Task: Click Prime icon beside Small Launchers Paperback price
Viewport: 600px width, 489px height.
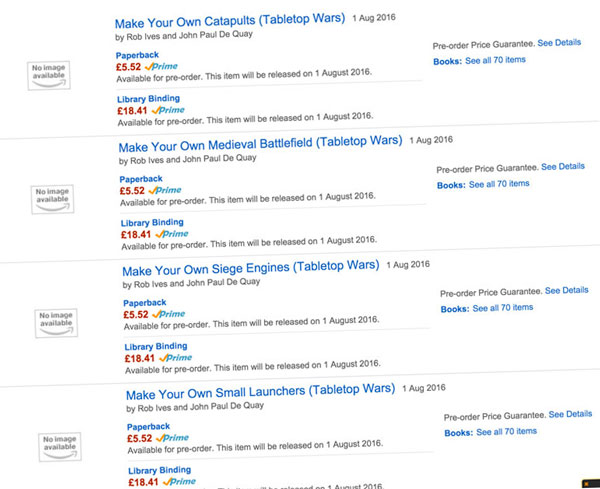Action: pyautogui.click(x=172, y=438)
